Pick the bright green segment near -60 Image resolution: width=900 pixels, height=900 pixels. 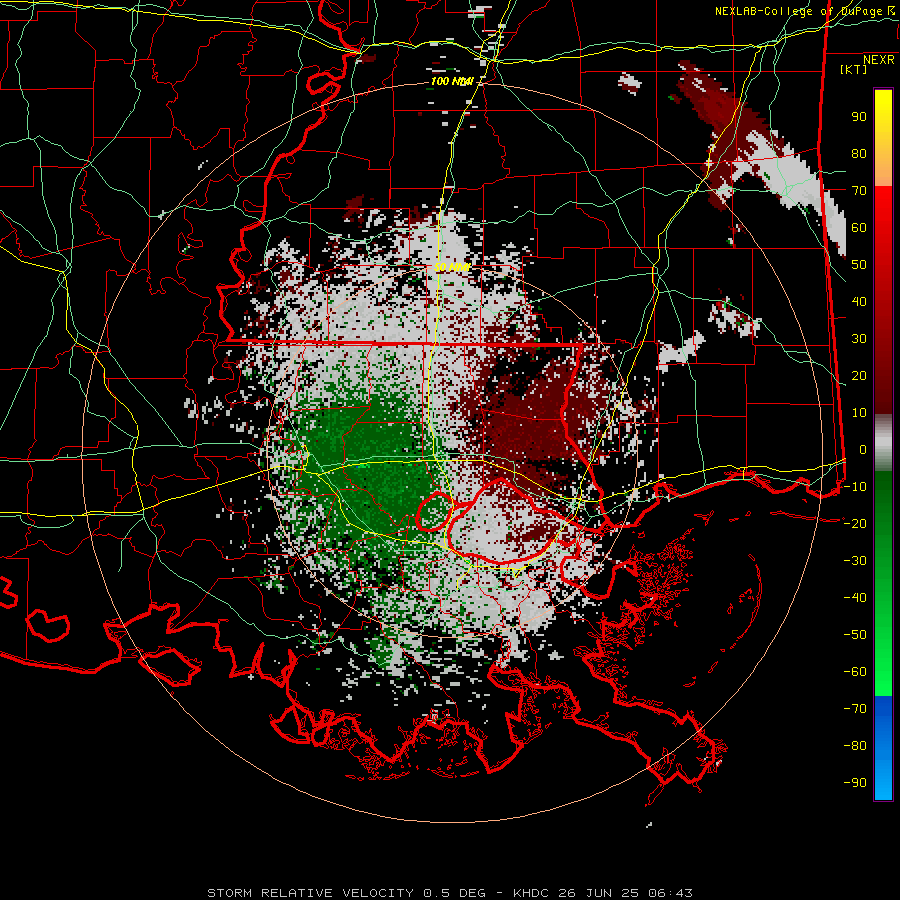[883, 680]
